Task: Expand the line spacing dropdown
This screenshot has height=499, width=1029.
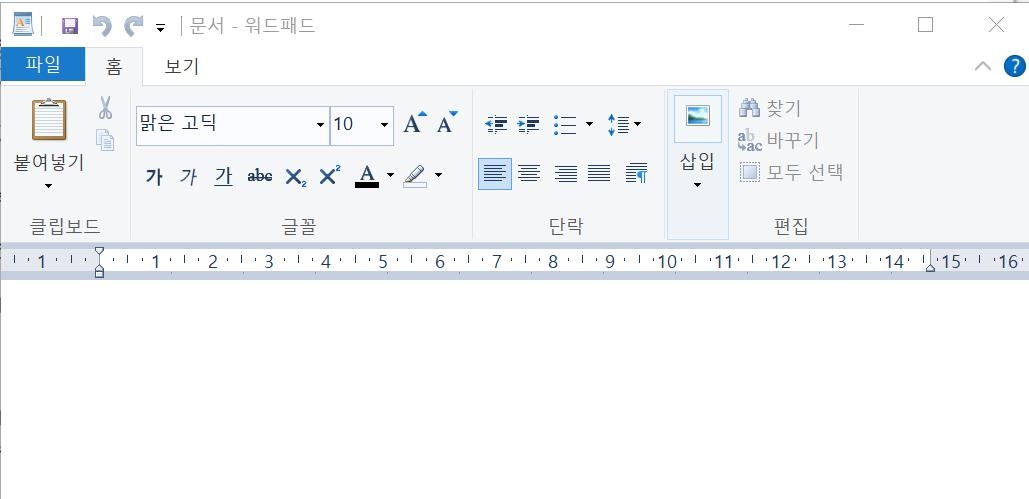Action: (625, 124)
